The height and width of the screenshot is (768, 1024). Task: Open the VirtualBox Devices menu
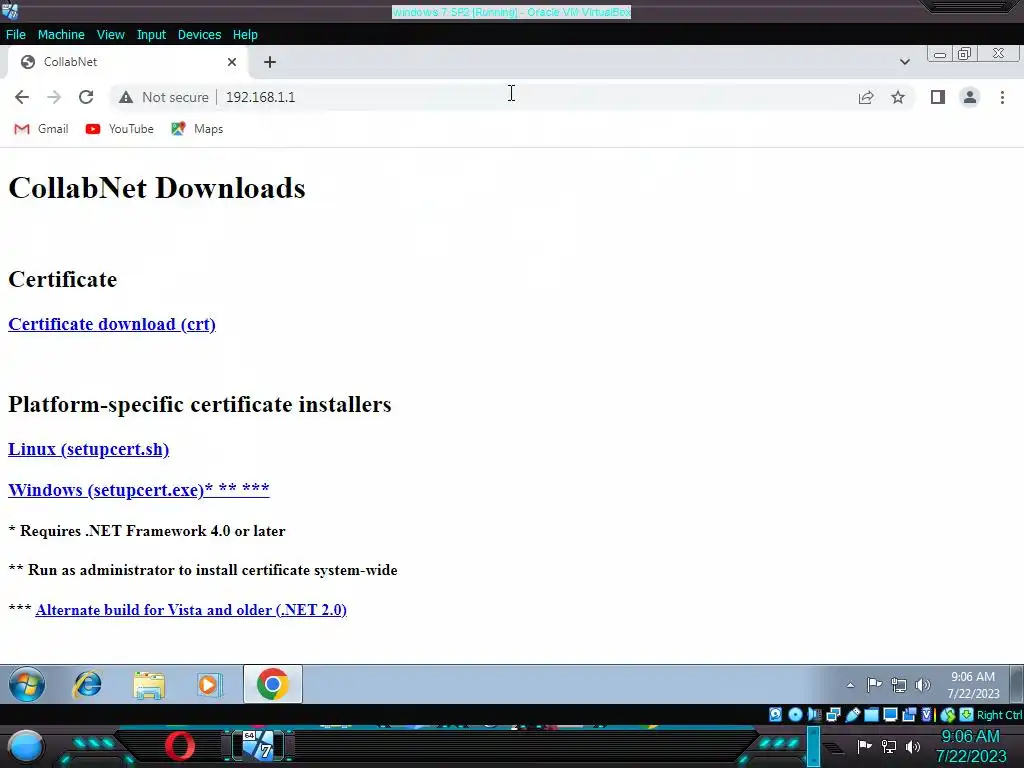[199, 35]
